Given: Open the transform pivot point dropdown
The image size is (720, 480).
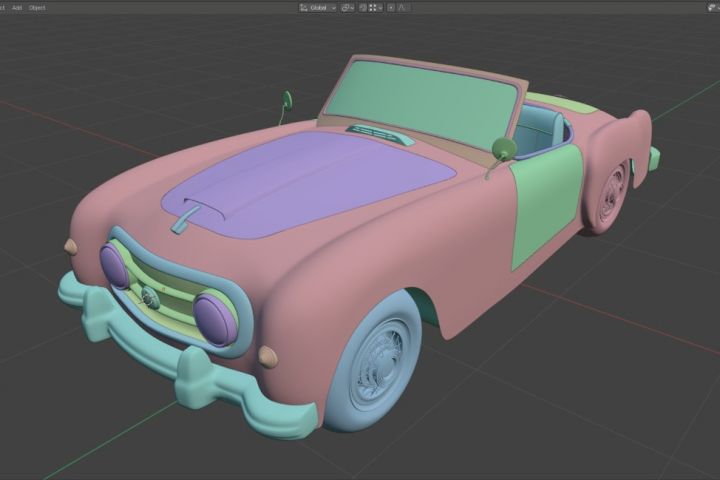Looking at the screenshot, I should point(347,7).
